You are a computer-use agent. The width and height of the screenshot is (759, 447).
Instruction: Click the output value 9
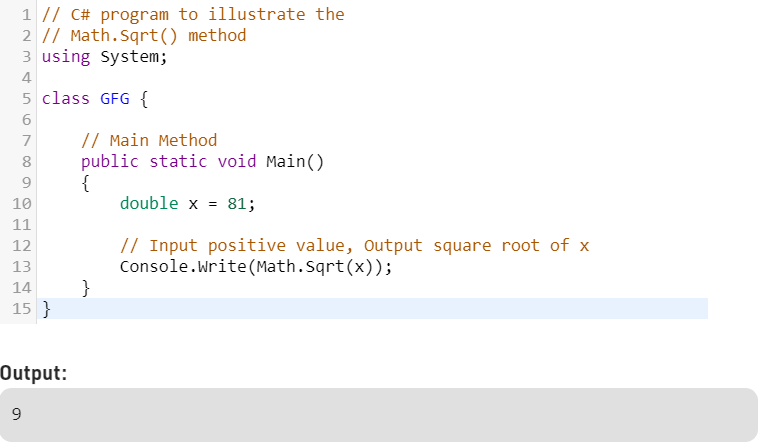(x=17, y=413)
